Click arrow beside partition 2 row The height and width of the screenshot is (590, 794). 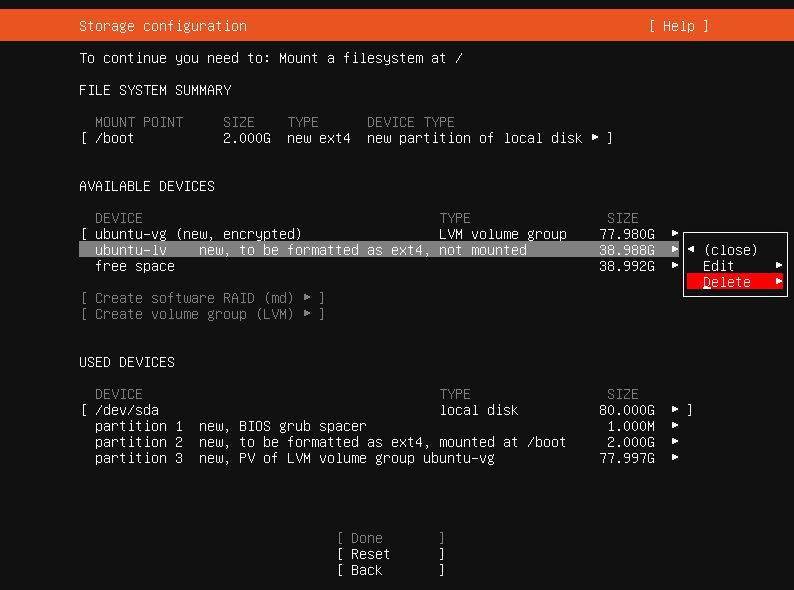click(x=675, y=442)
